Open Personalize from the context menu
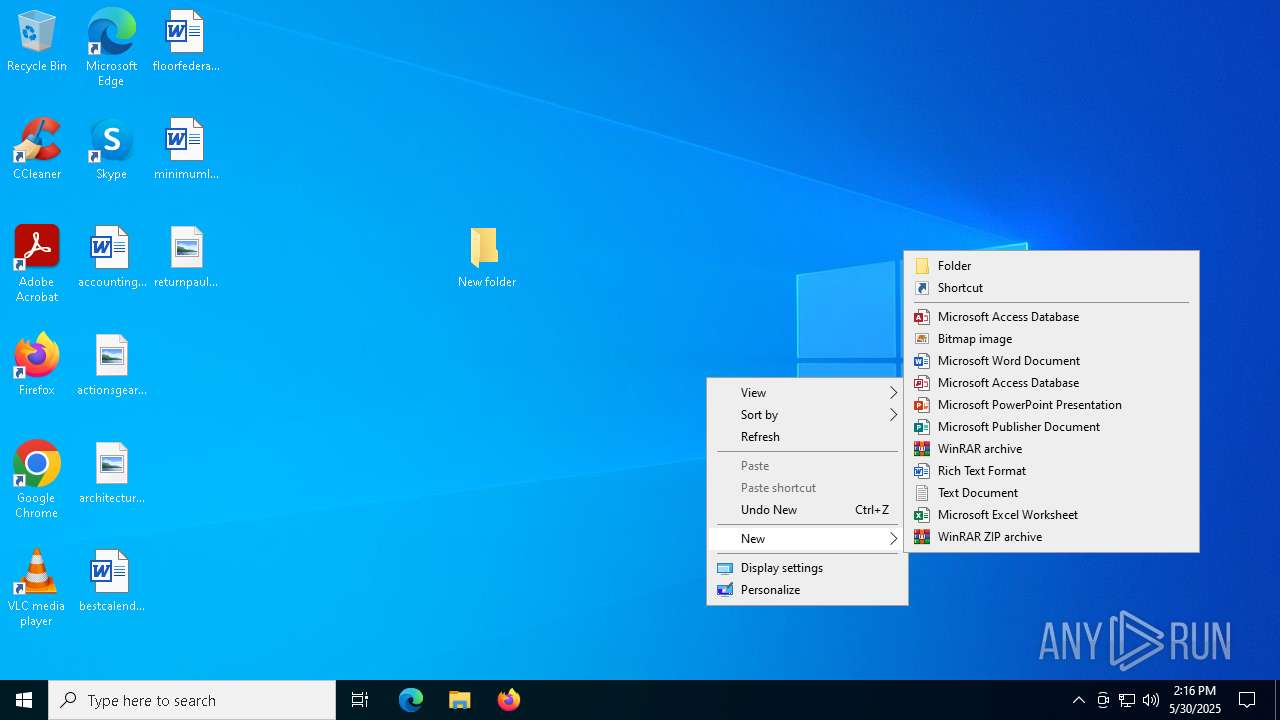1280x720 pixels. (808, 590)
